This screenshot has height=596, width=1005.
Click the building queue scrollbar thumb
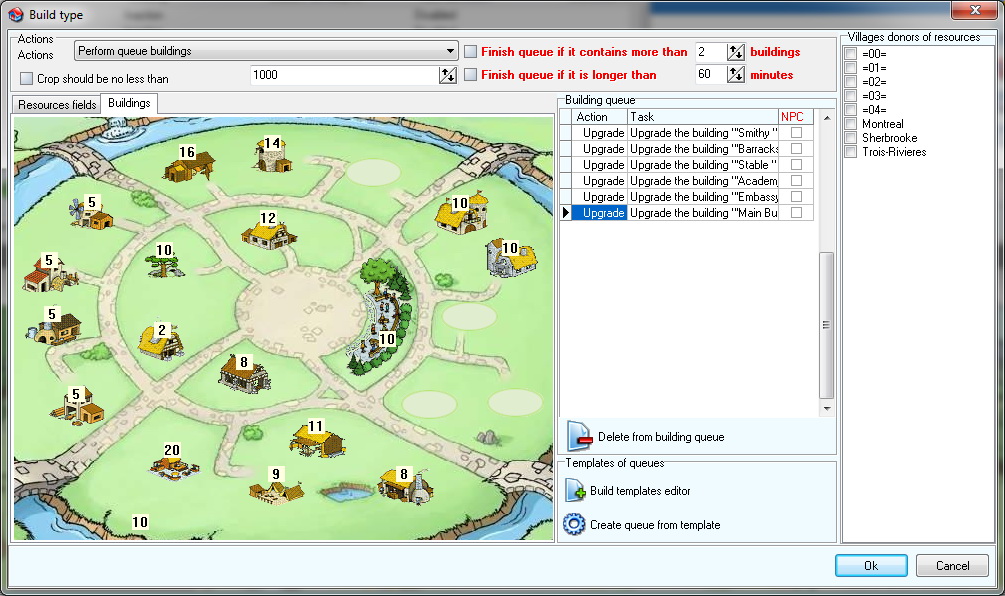[x=827, y=326]
